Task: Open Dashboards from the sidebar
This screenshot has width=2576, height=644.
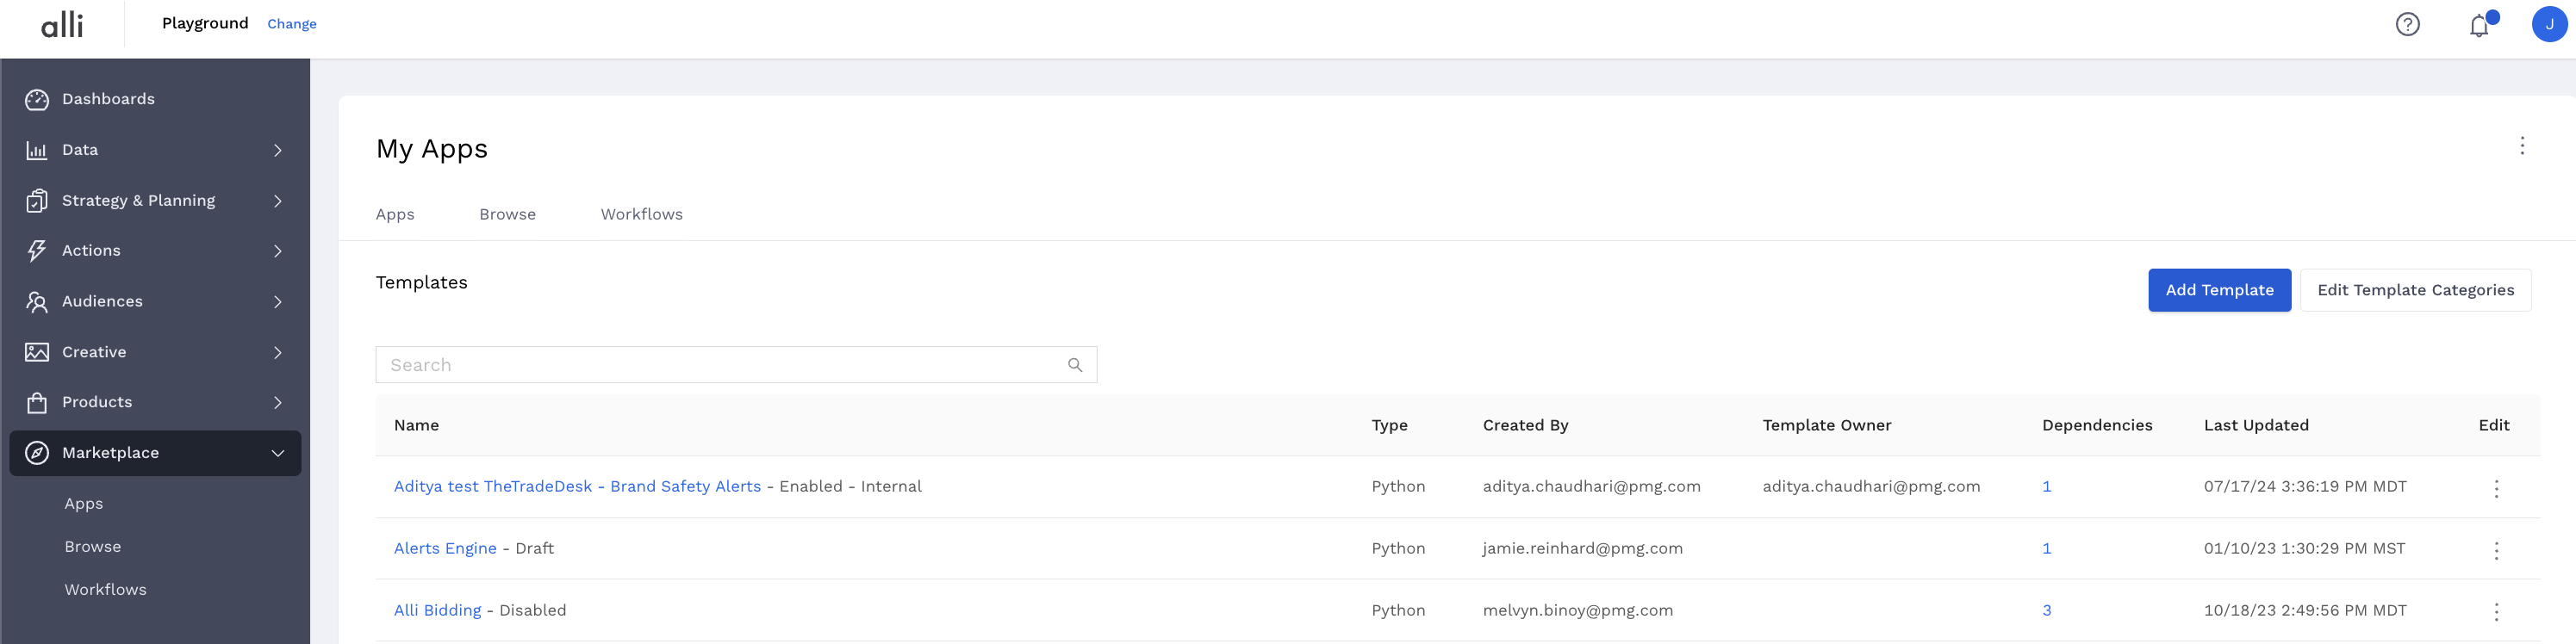Action: pos(108,99)
